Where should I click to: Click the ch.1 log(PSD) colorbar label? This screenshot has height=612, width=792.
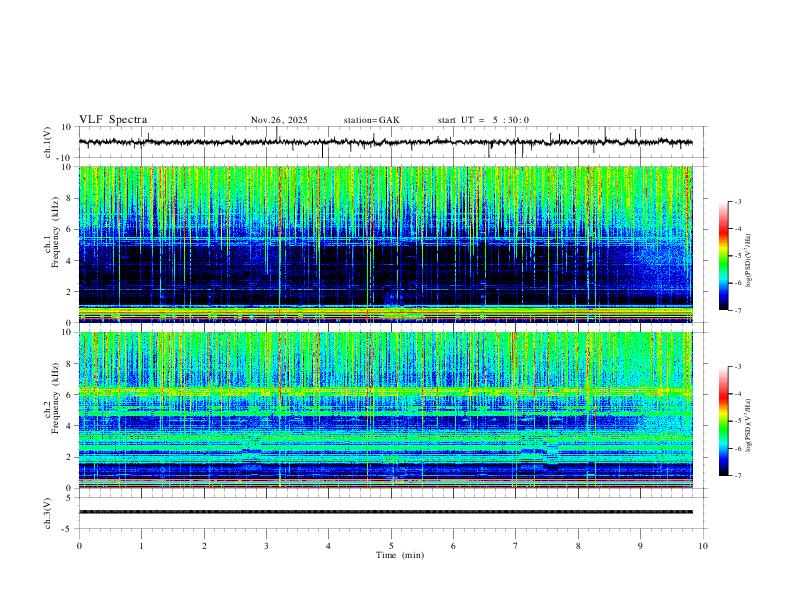[x=749, y=260]
